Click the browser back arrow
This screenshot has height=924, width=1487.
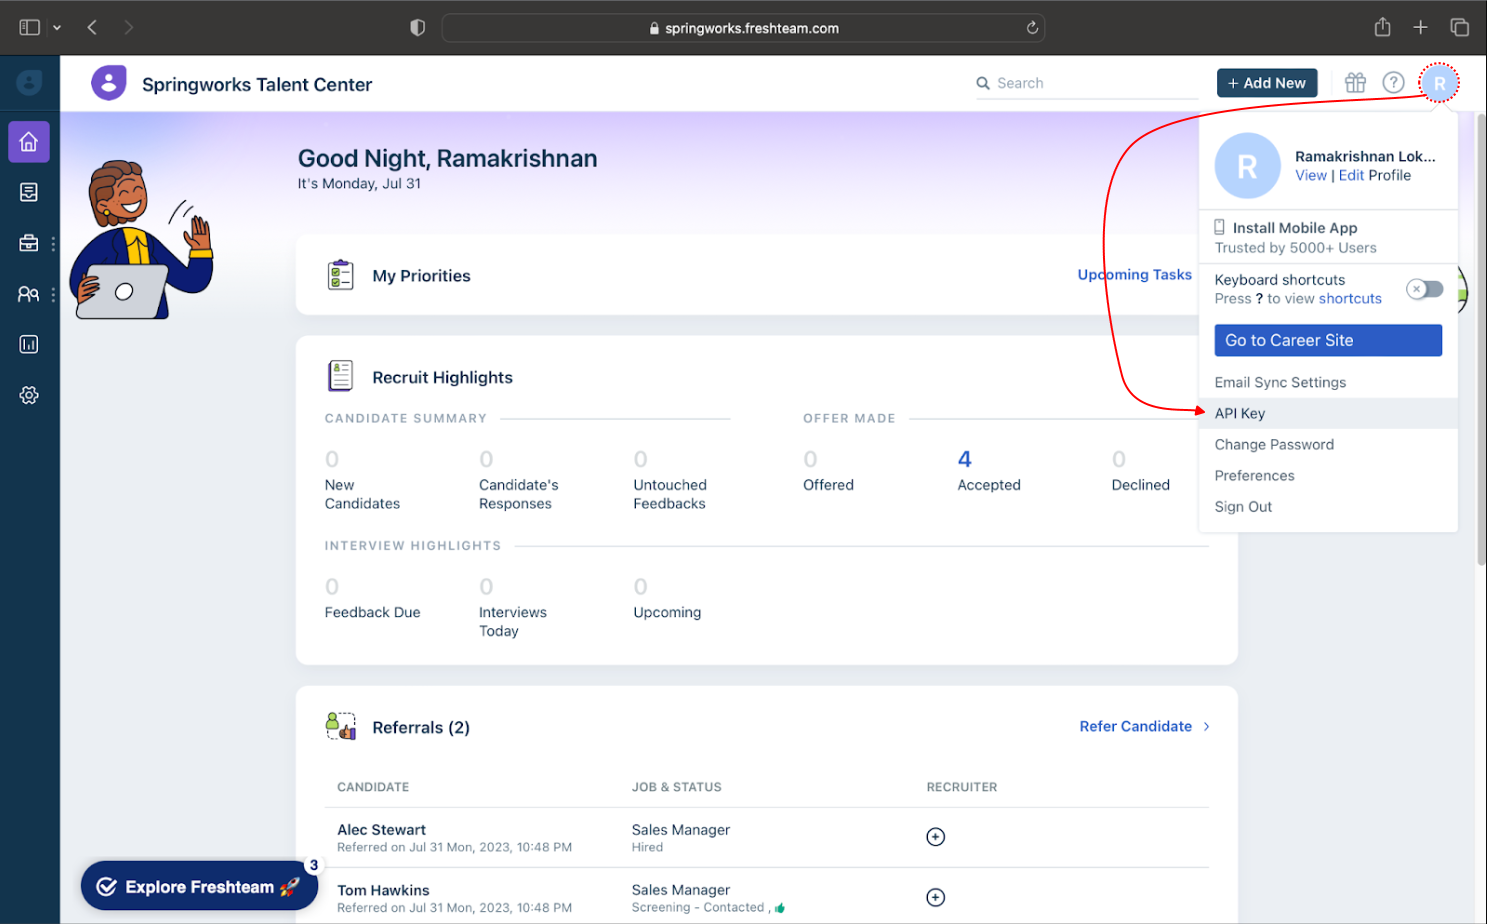[x=92, y=27]
